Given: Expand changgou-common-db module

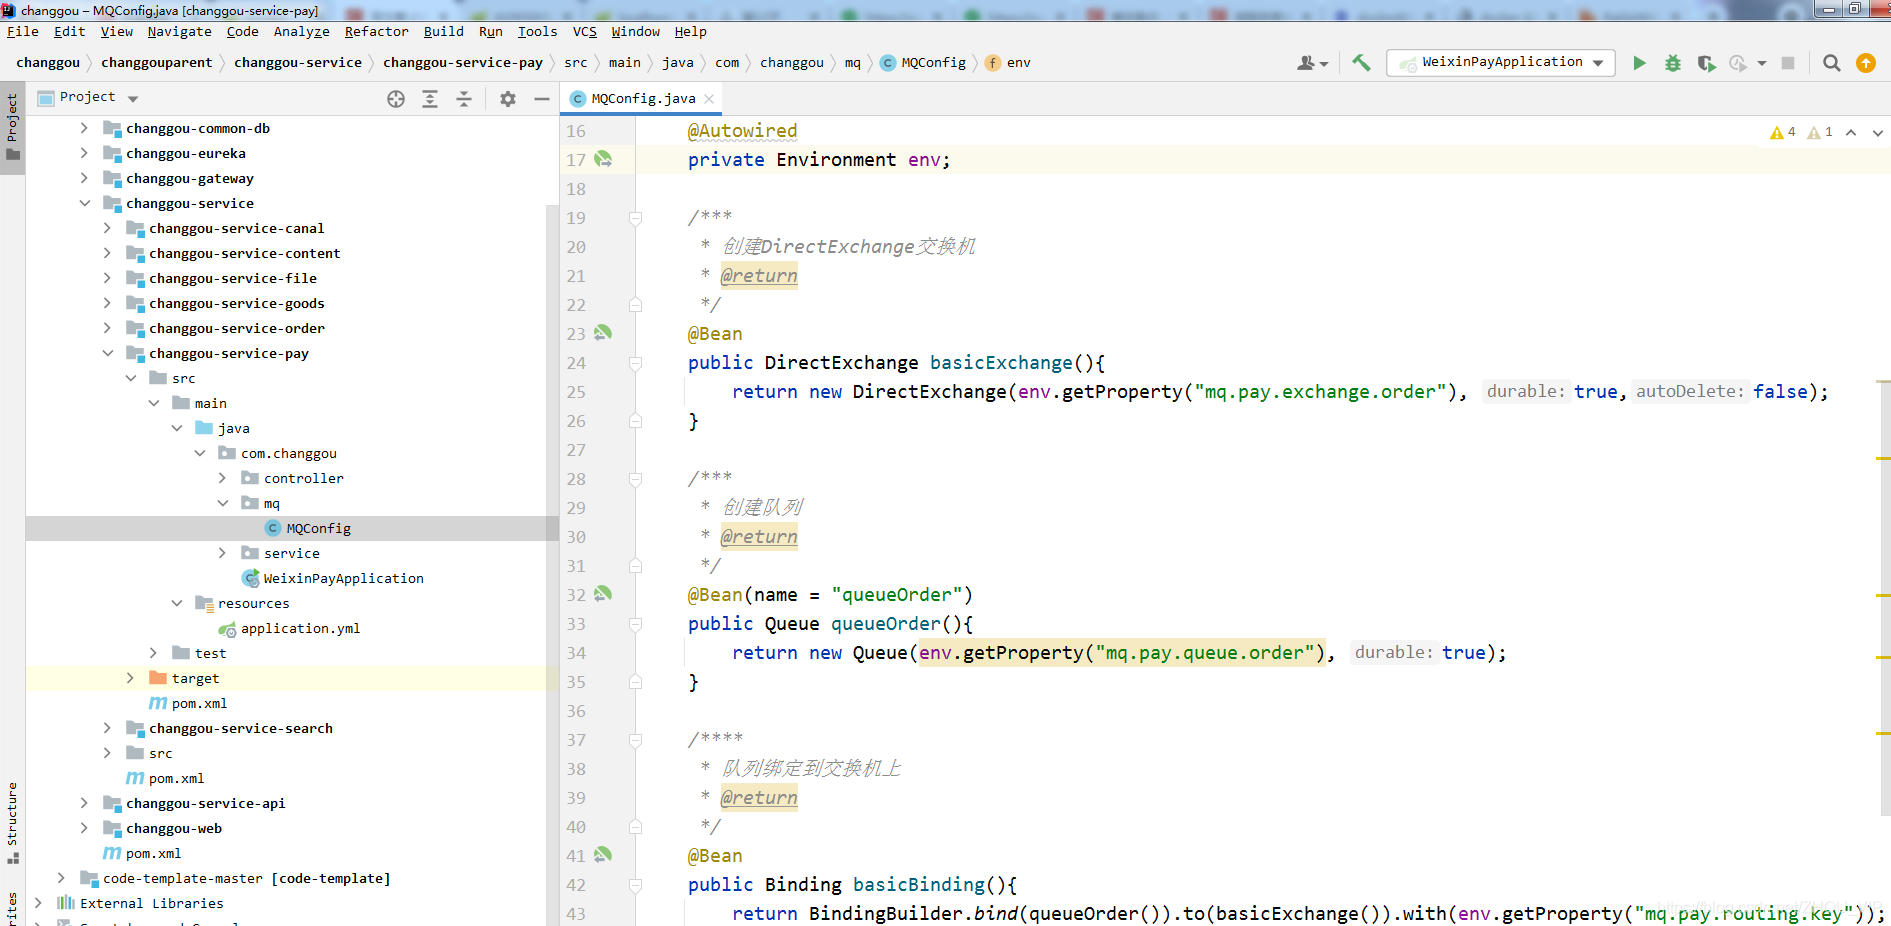Looking at the screenshot, I should point(84,128).
